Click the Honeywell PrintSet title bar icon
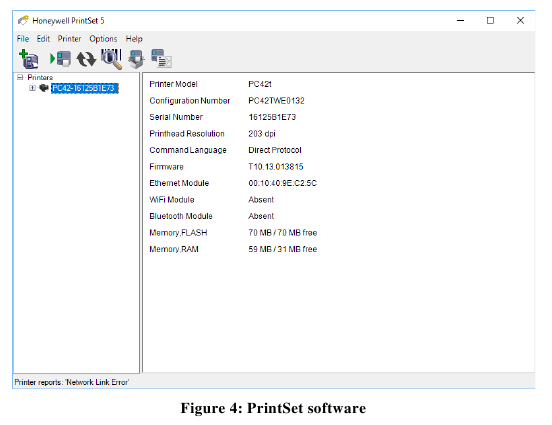 pyautogui.click(x=23, y=20)
